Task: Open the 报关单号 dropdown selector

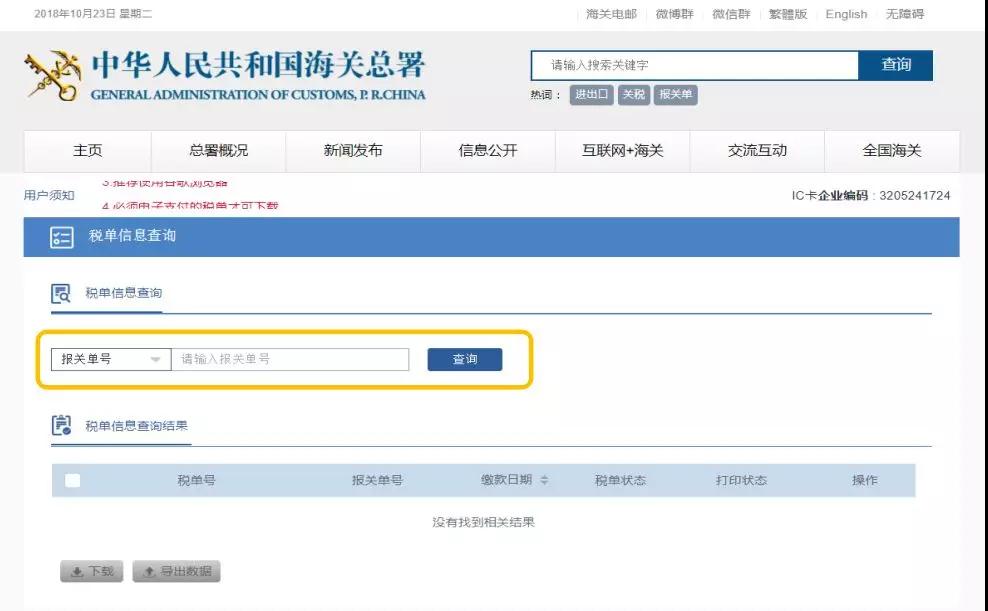Action: click(x=110, y=359)
